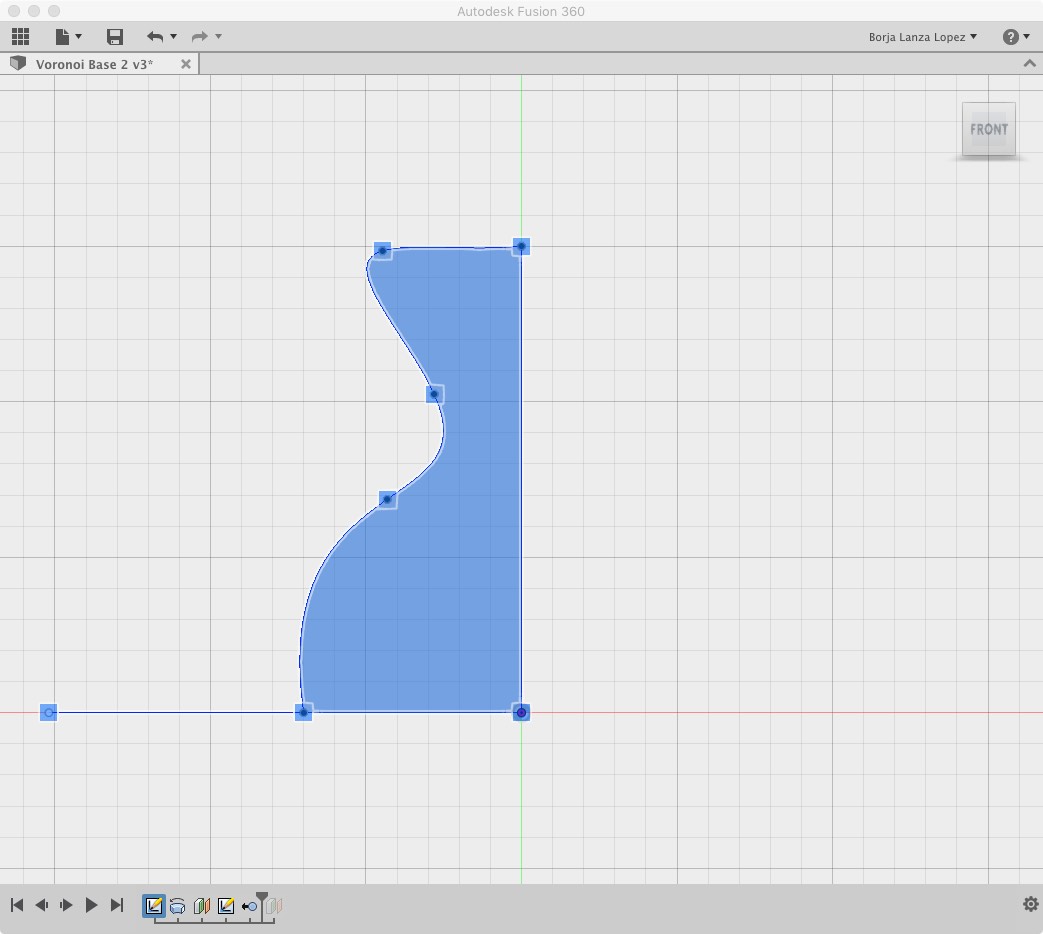Open the Data Panel grid icon

[x=21, y=37]
